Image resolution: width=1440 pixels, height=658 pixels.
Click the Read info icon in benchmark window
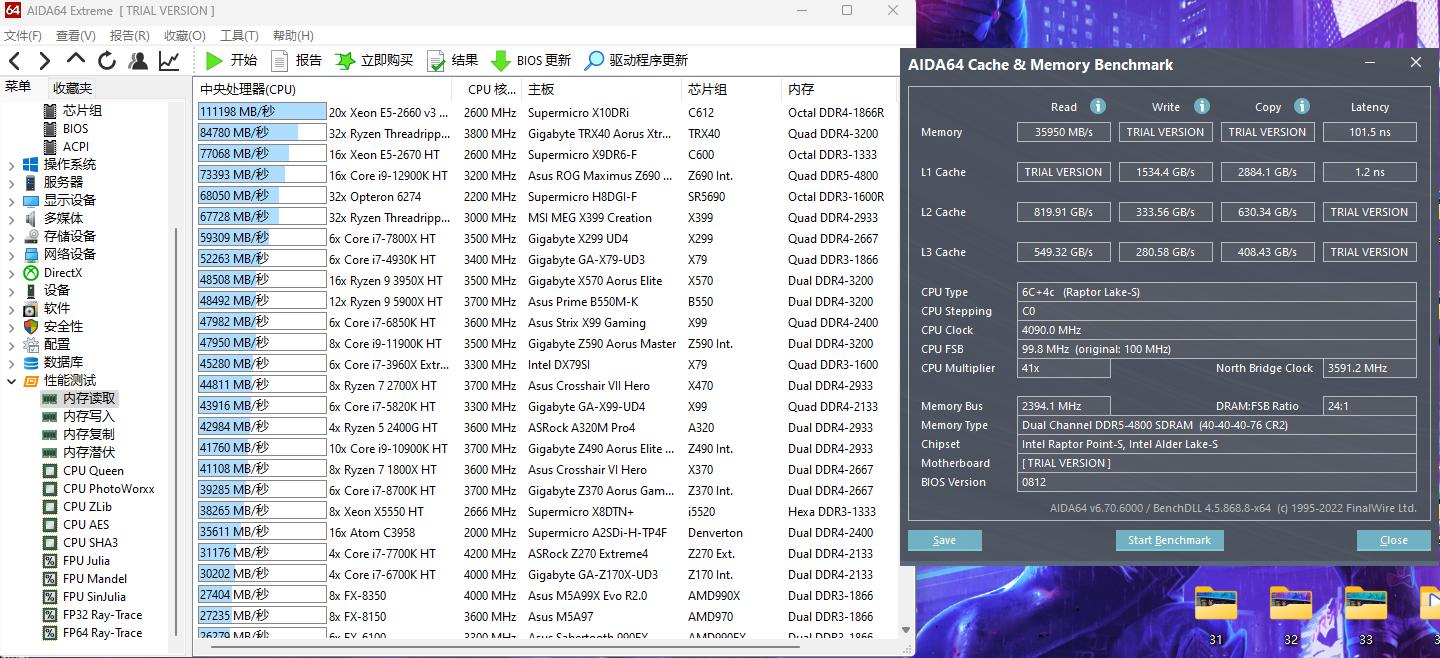[x=1097, y=106]
